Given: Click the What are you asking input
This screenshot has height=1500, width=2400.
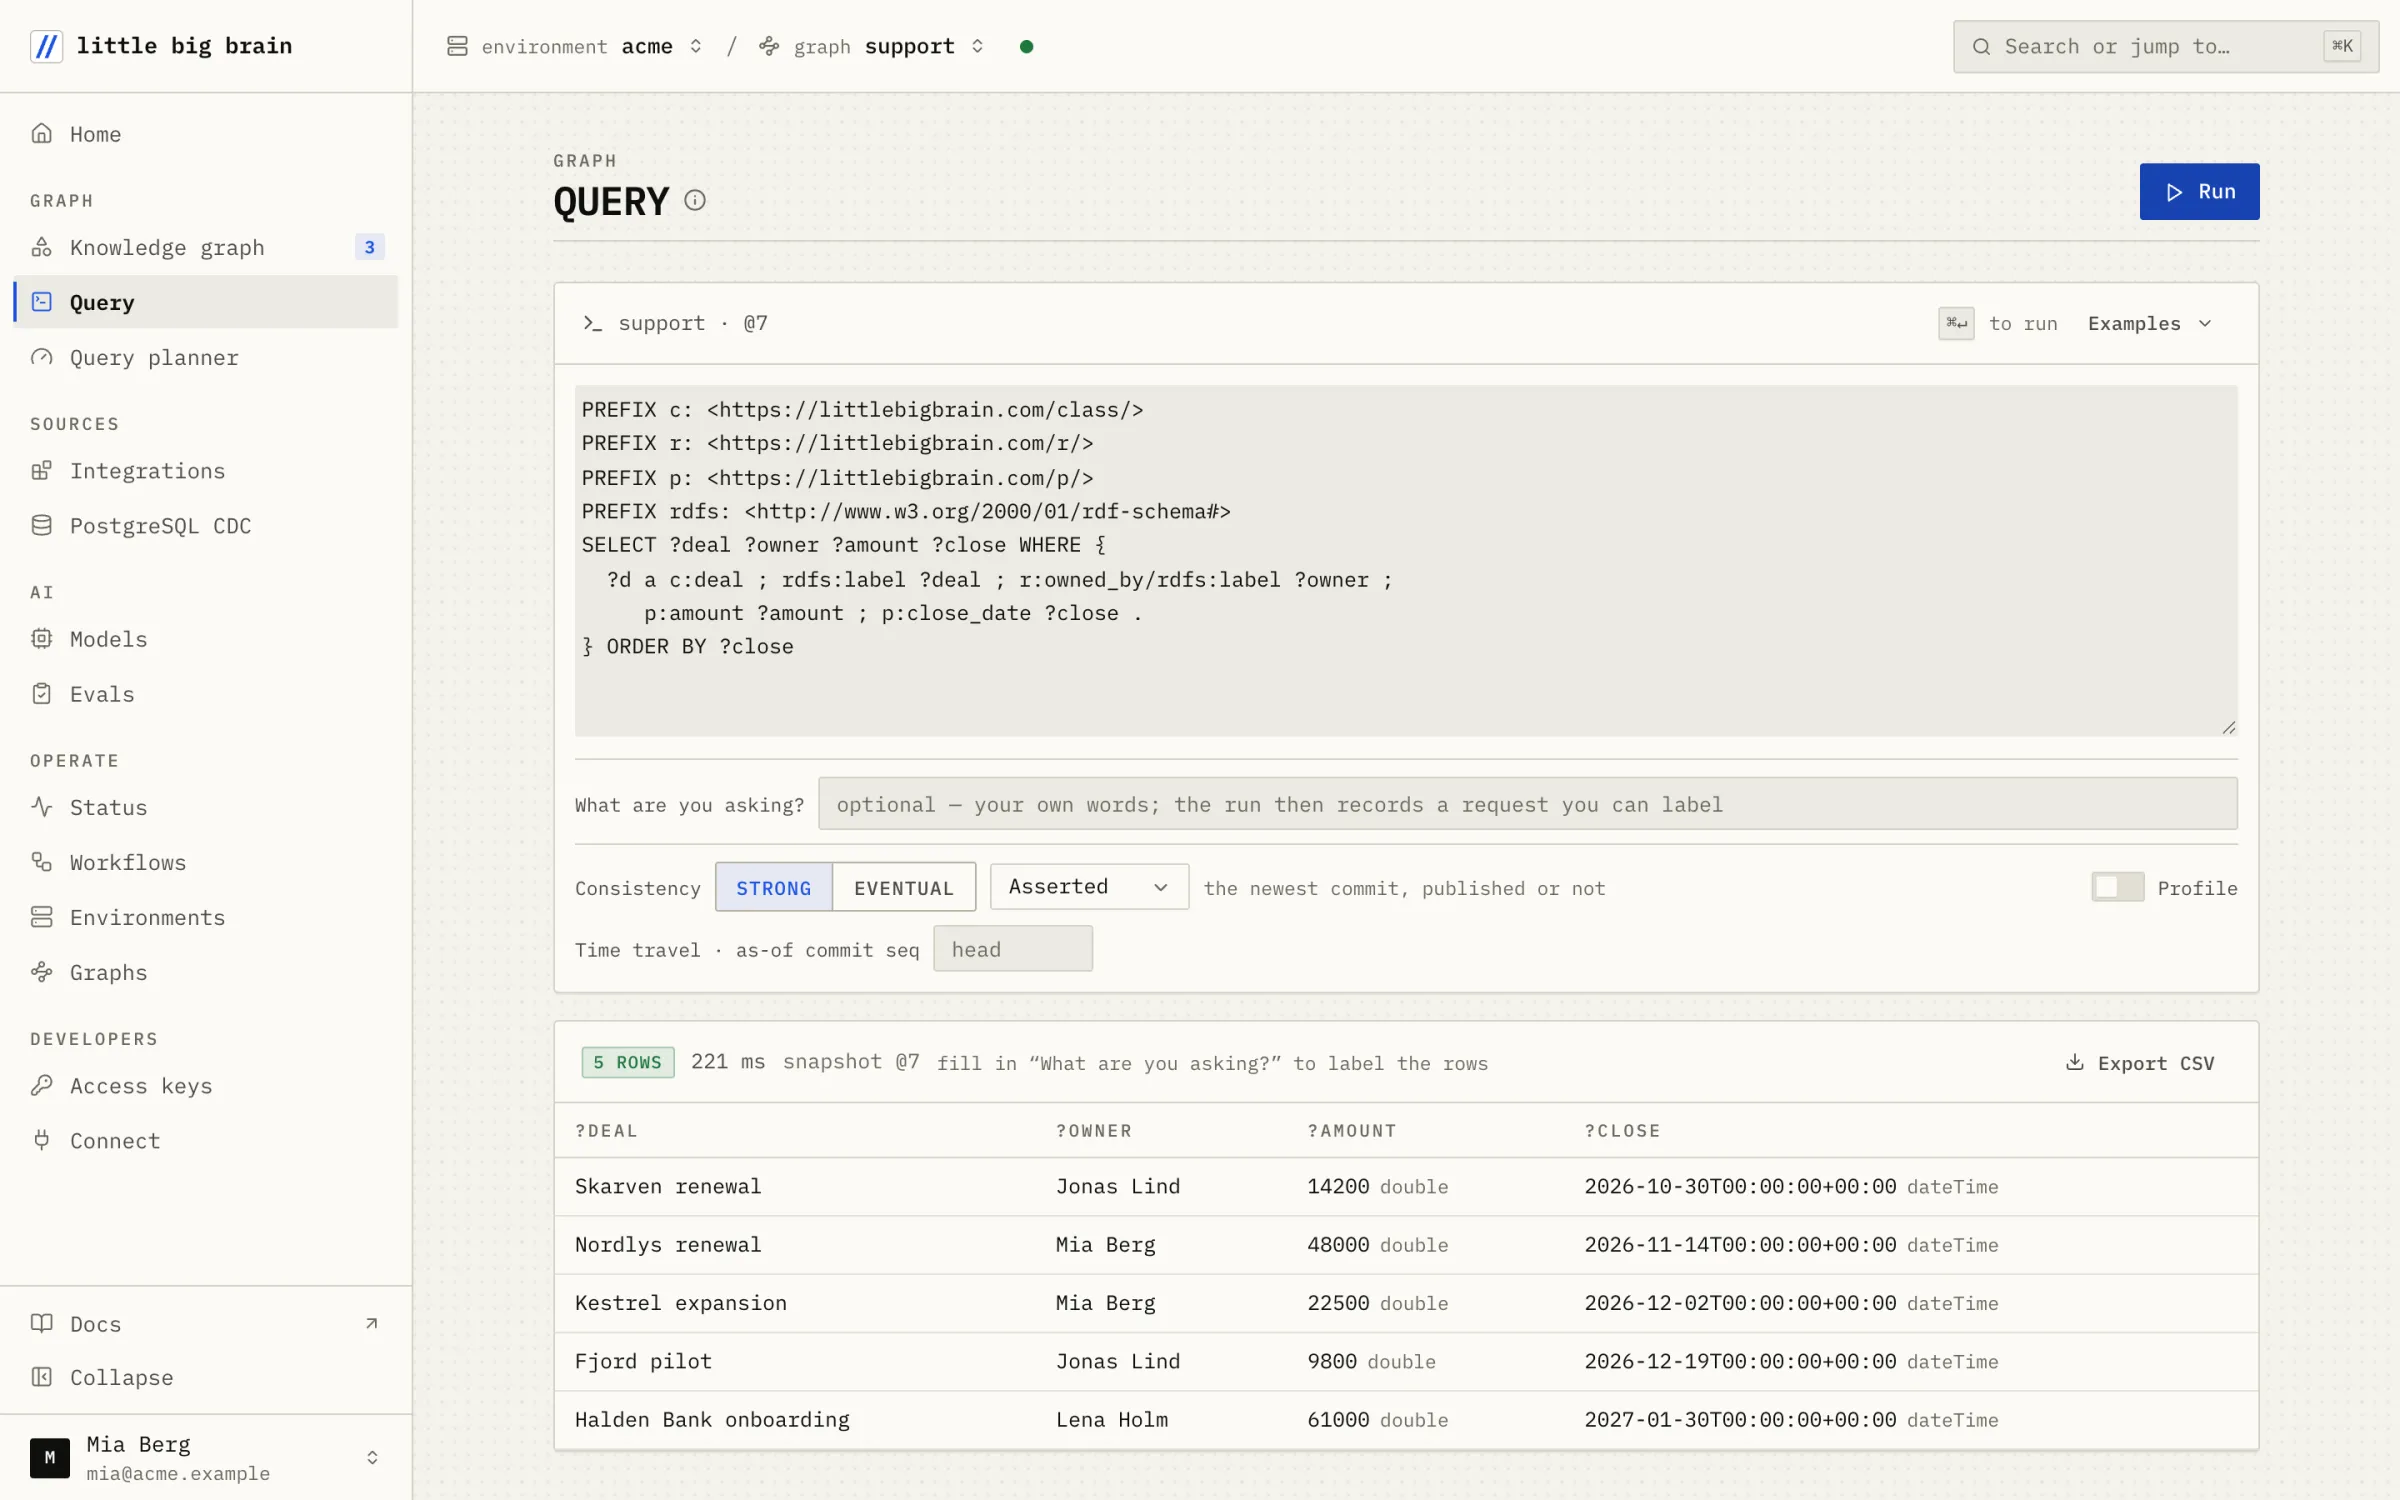Looking at the screenshot, I should (x=1527, y=803).
